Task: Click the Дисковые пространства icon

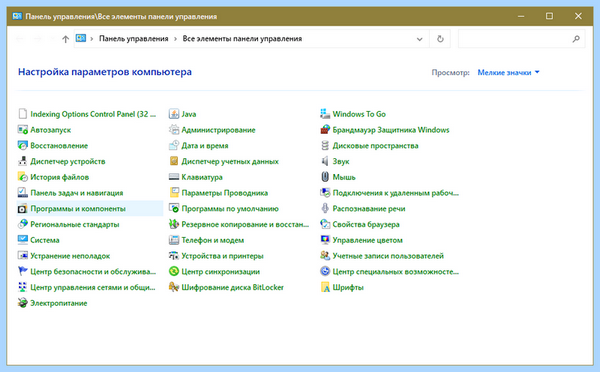Action: tap(325, 145)
